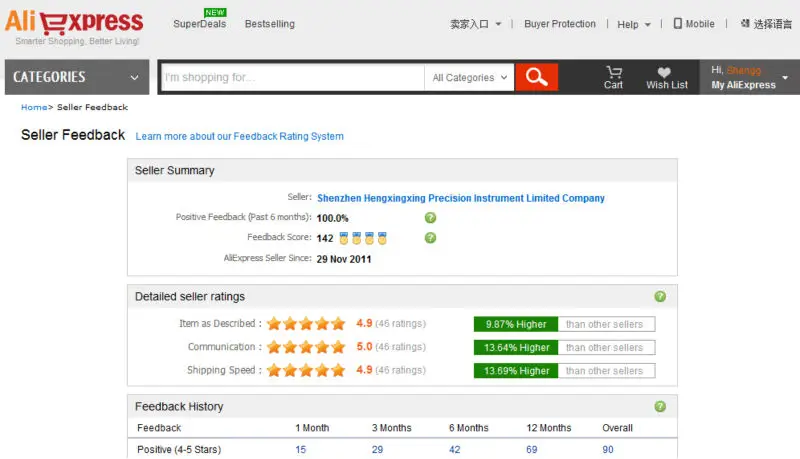Click help icon in Feedback History header
The height and width of the screenshot is (459, 800).
click(x=660, y=406)
